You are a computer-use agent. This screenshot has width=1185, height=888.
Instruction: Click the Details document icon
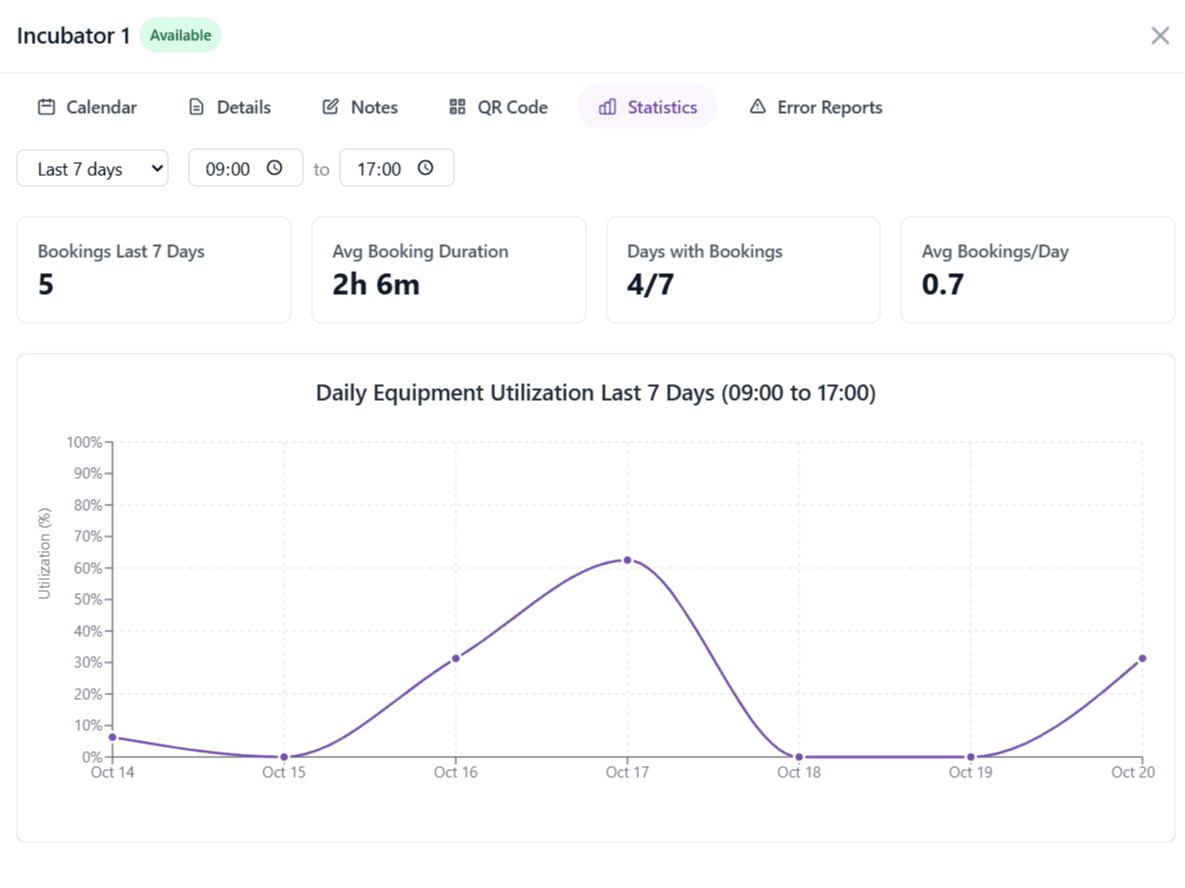pyautogui.click(x=196, y=106)
